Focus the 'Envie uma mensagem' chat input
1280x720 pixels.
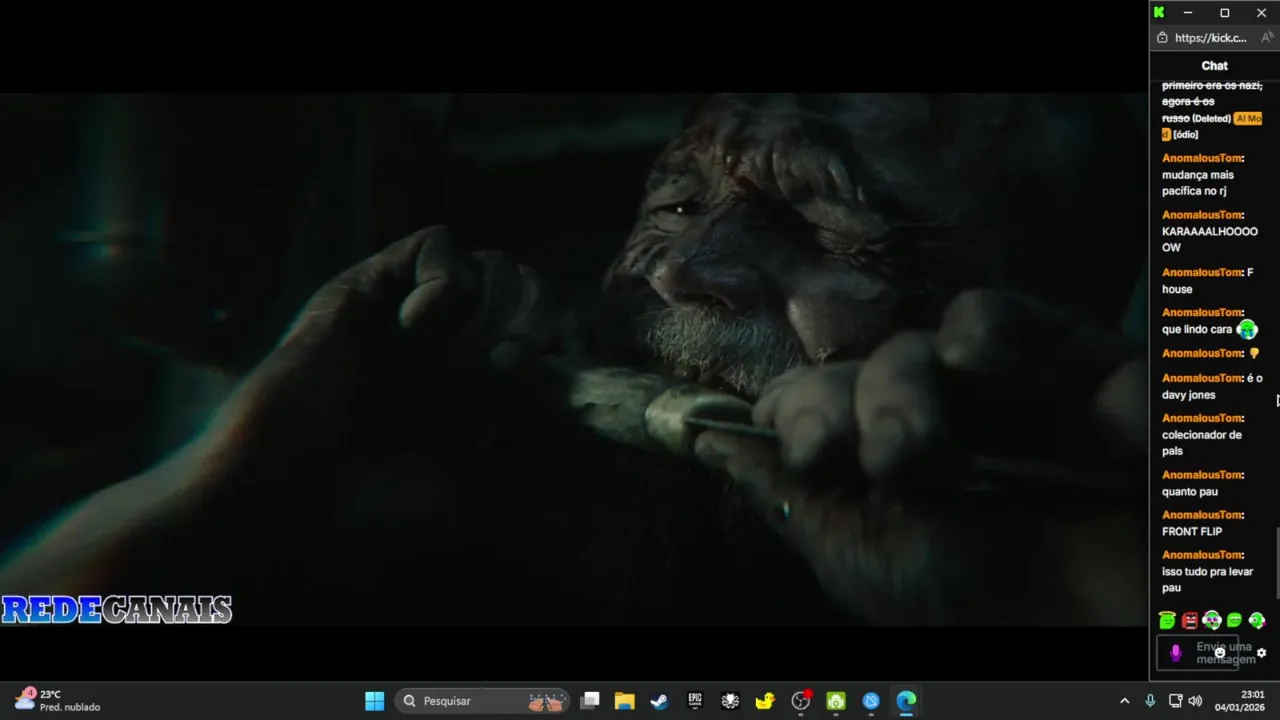tap(1198, 653)
